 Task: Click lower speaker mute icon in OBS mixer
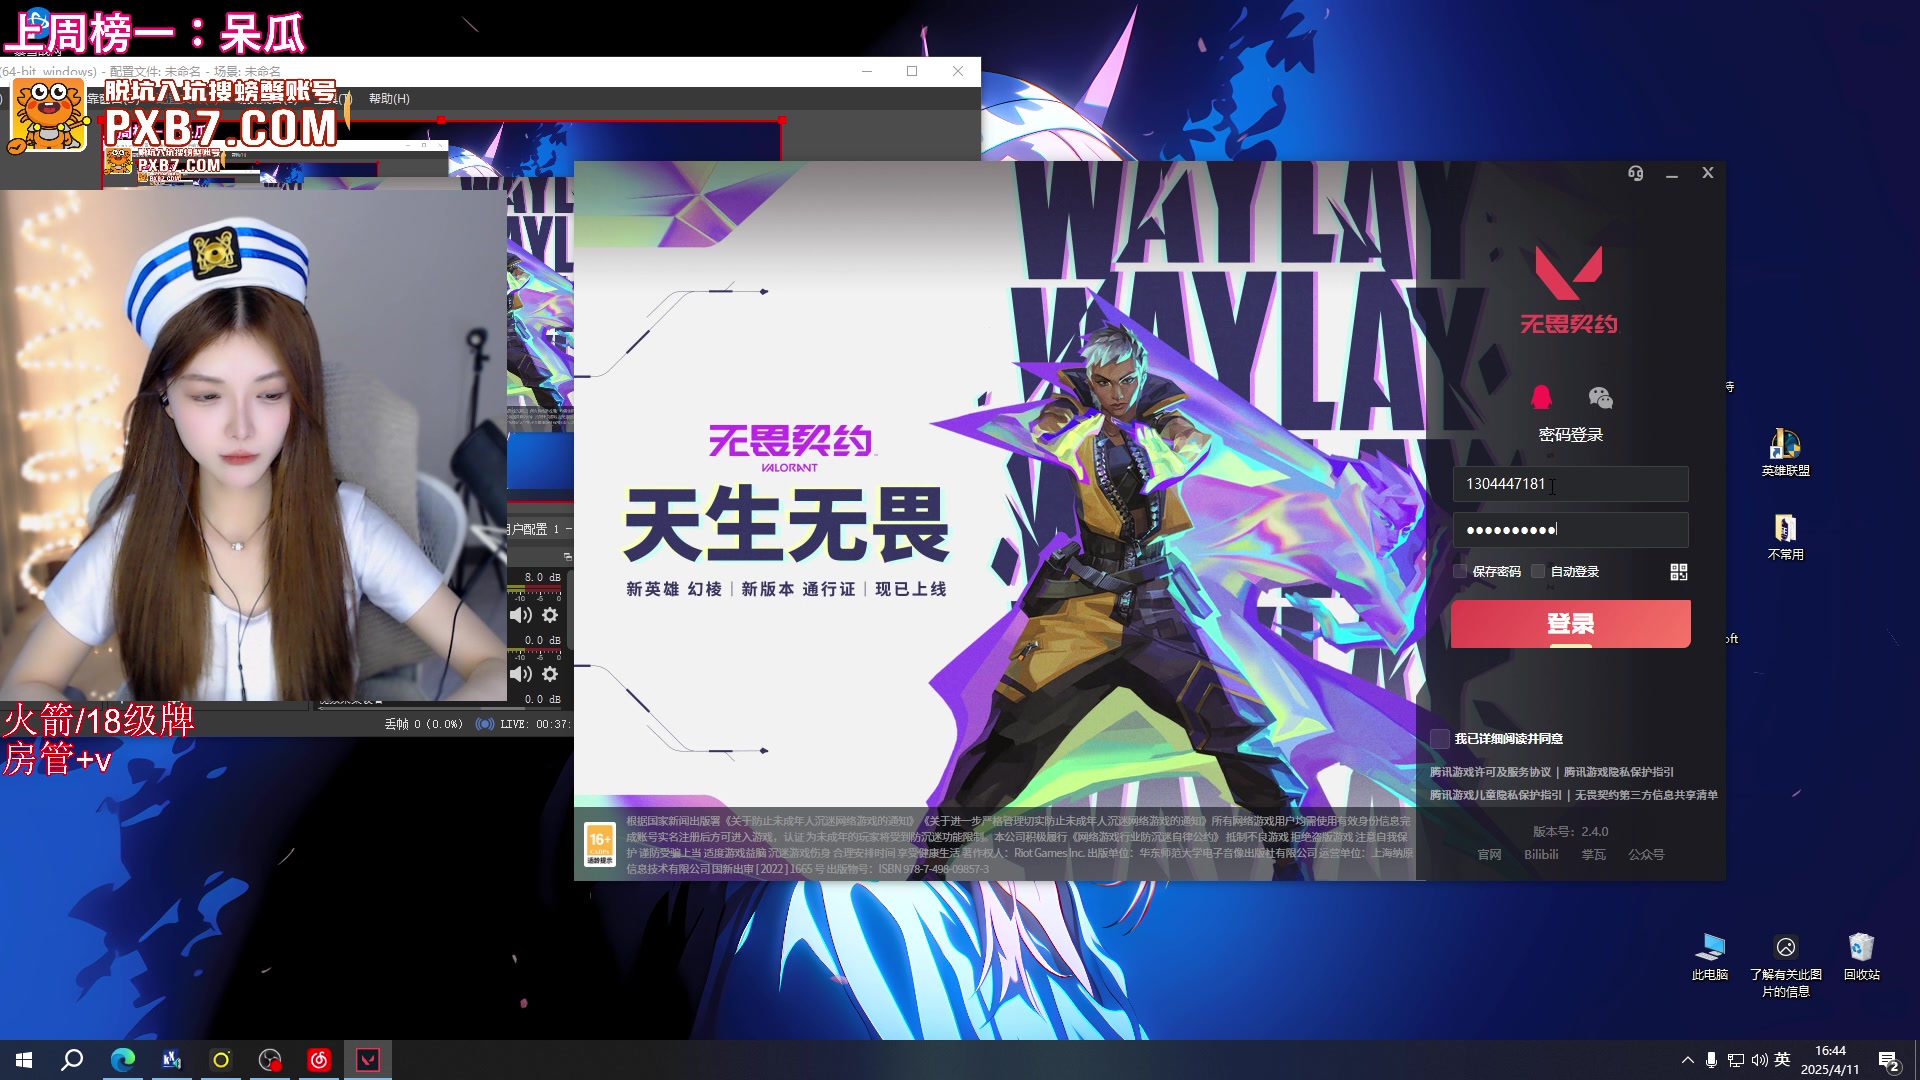520,674
